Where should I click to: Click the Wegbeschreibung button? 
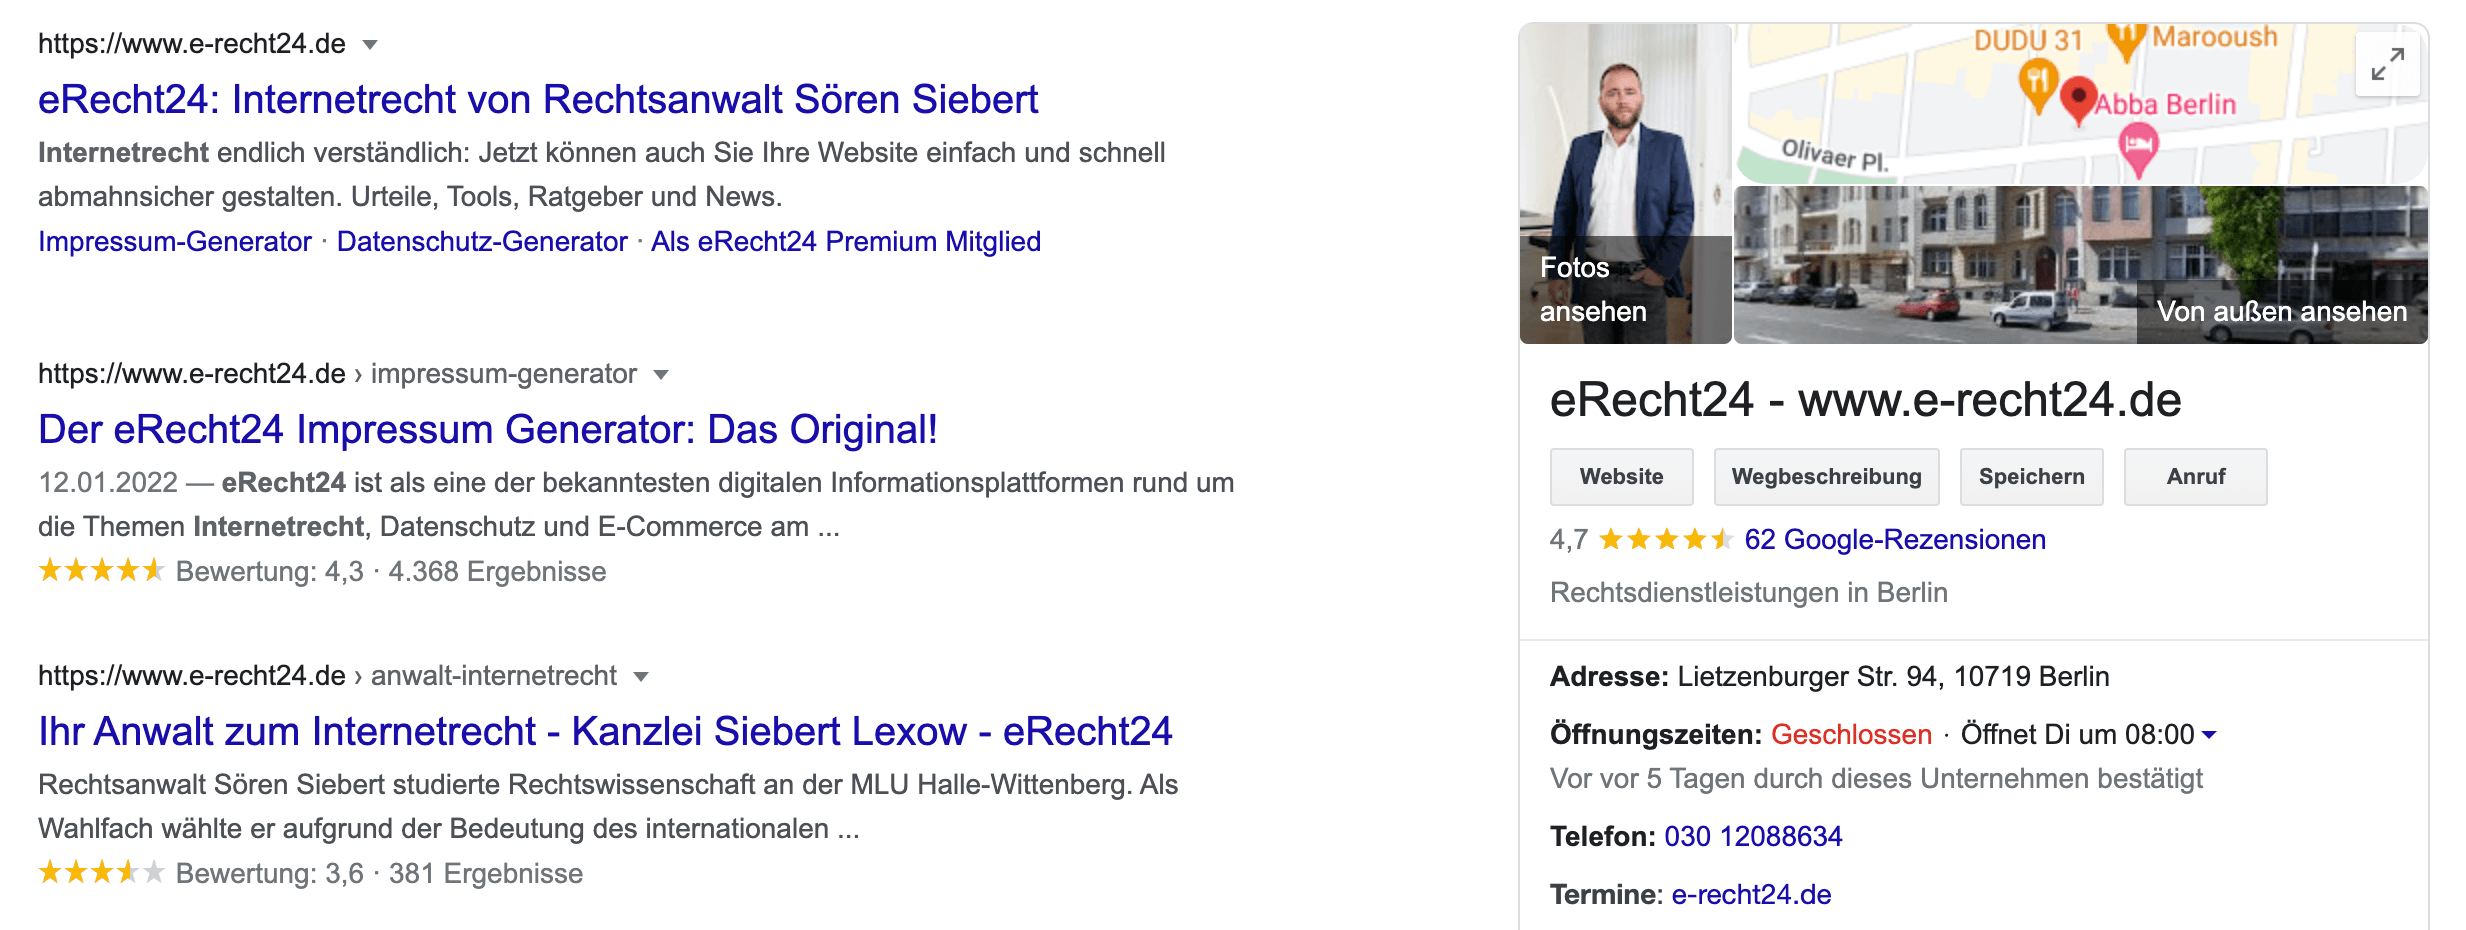(1826, 477)
